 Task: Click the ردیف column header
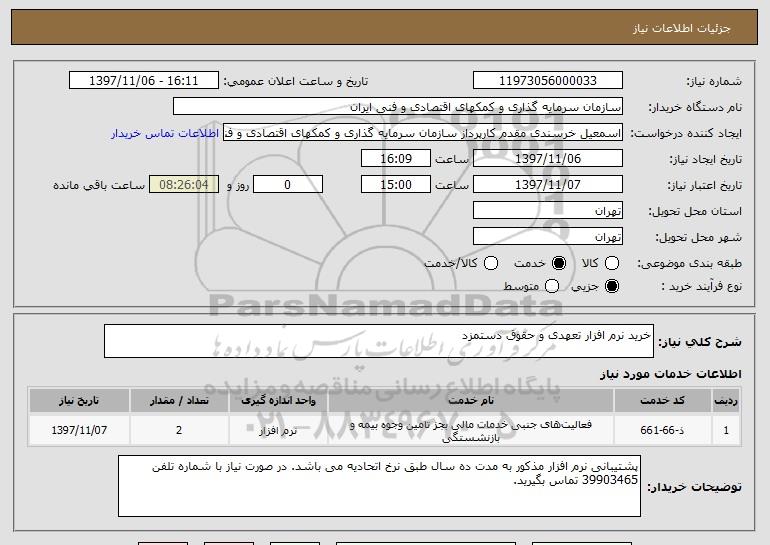click(726, 401)
